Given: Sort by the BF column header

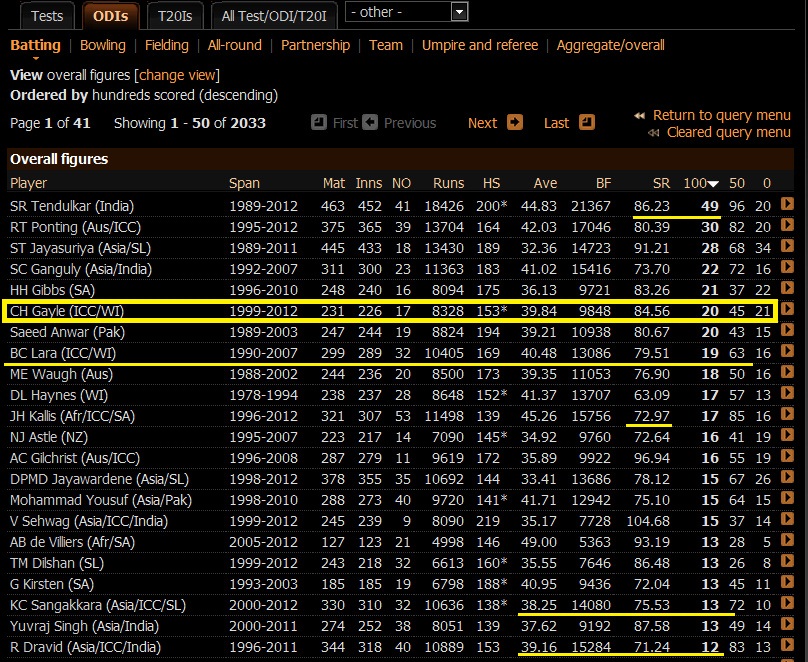Looking at the screenshot, I should 603,183.
